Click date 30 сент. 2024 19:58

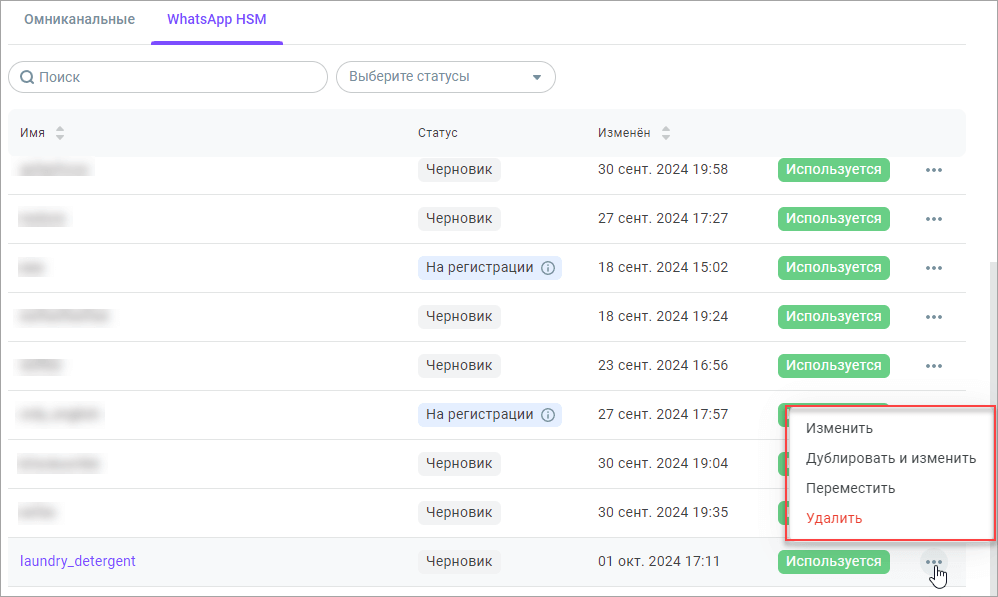coord(663,169)
